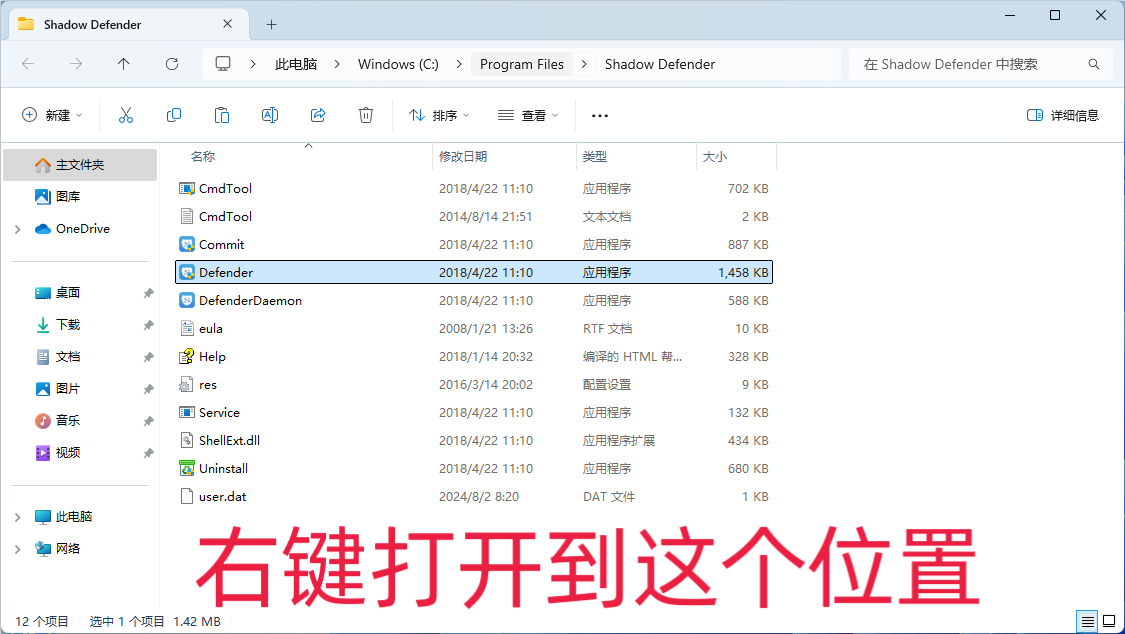This screenshot has width=1125, height=634.
Task: Sort by 大小 column header
Action: tap(714, 156)
